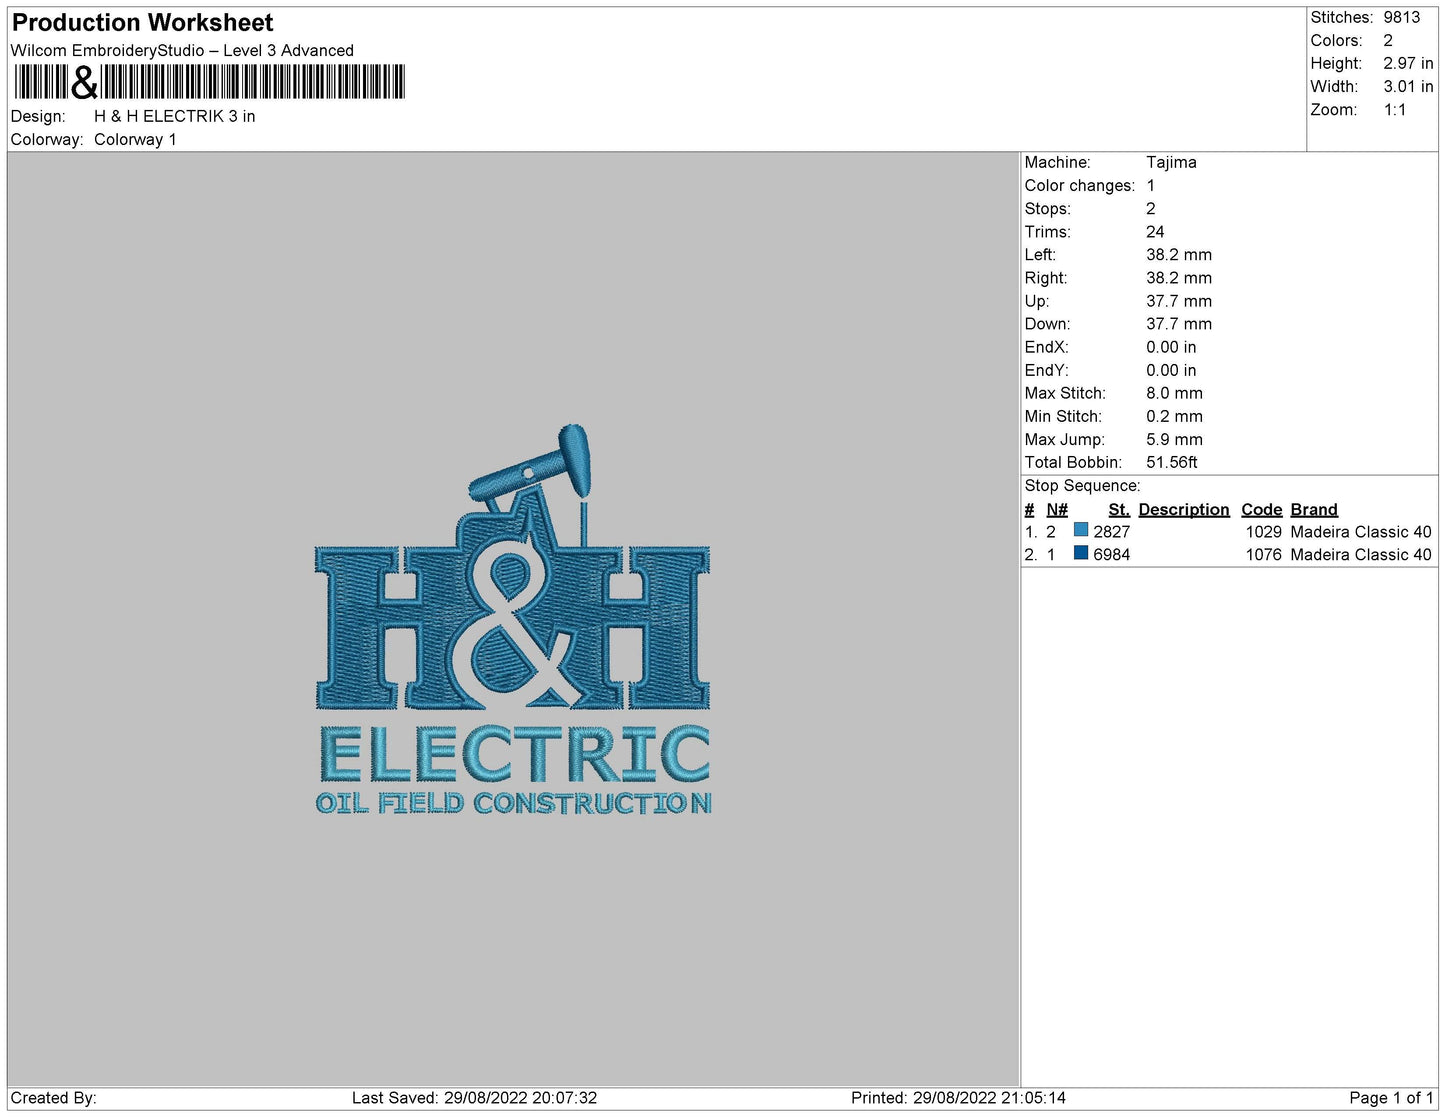Screen dimensions: 1445x1117
Task: Click 'Madeira Classic 40' in row 1
Action: [1361, 532]
